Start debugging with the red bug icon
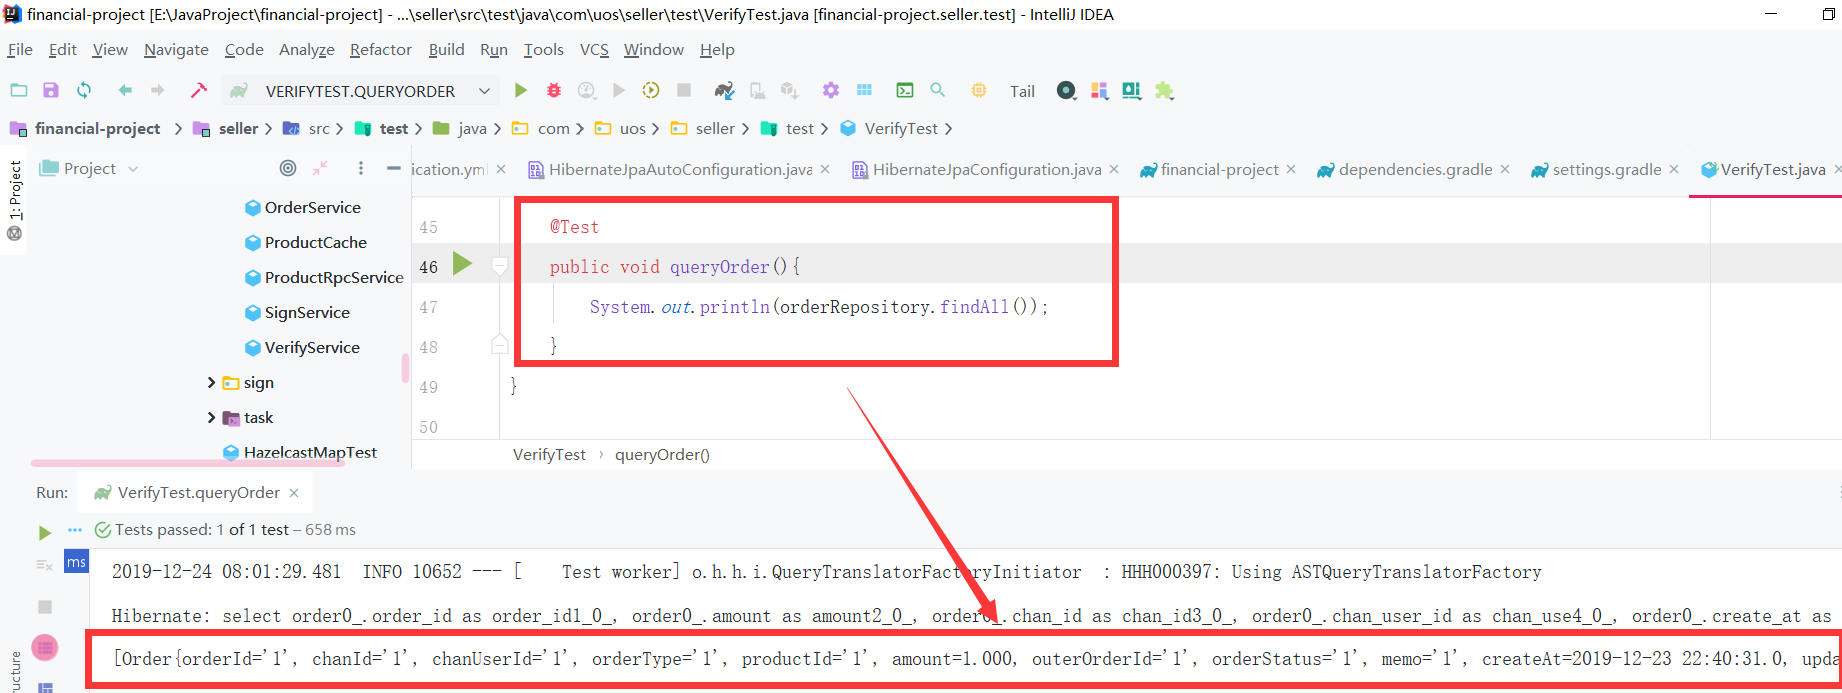This screenshot has height=693, width=1842. click(554, 90)
